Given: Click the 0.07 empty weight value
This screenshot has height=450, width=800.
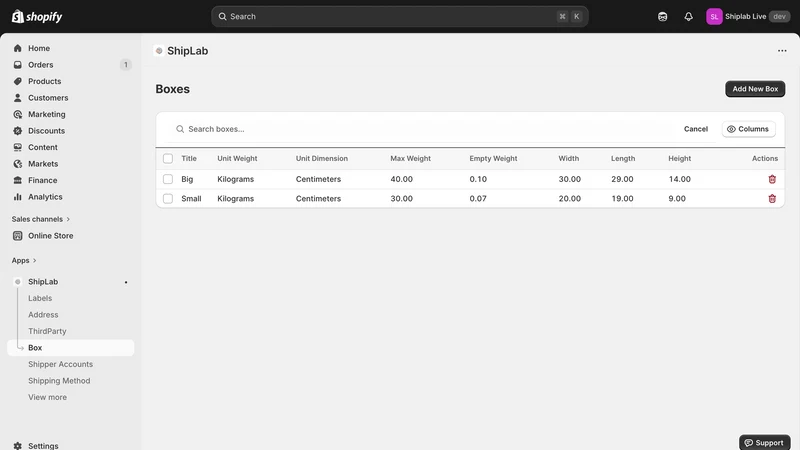Looking at the screenshot, I should [478, 198].
